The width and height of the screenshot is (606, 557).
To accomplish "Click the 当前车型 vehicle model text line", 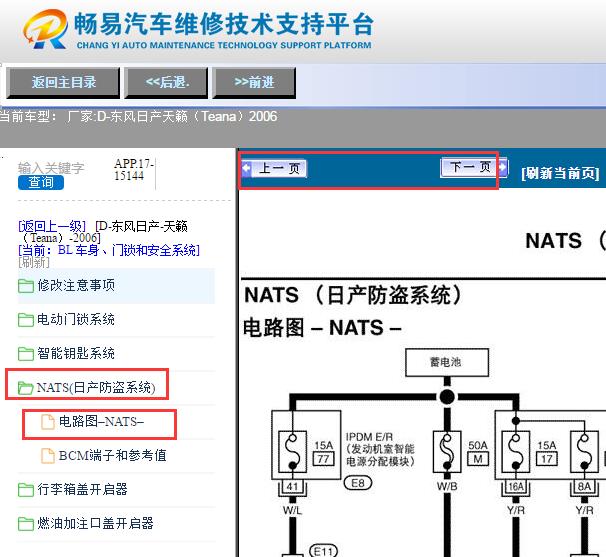I will pos(138,117).
